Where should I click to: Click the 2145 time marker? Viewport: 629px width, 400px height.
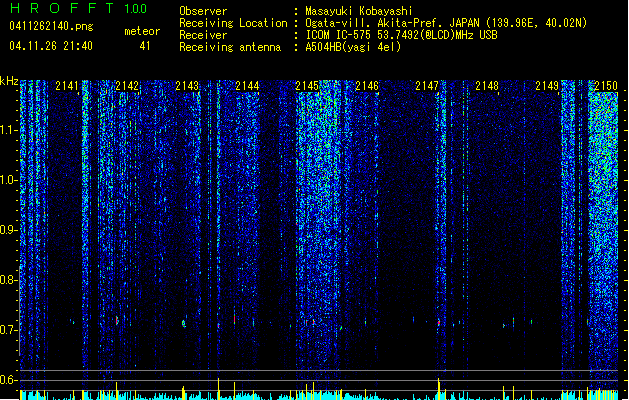coord(307,86)
